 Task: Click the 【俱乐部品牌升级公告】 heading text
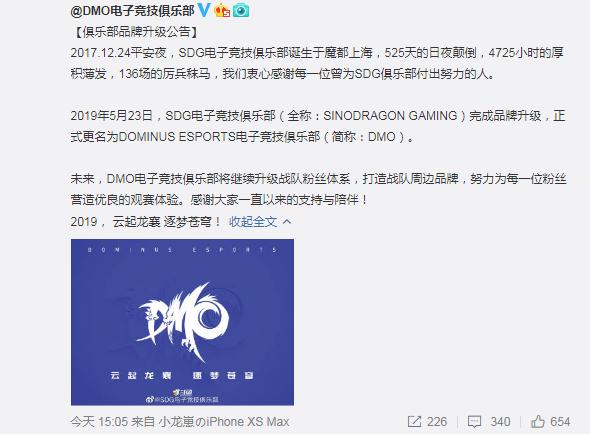tap(134, 32)
